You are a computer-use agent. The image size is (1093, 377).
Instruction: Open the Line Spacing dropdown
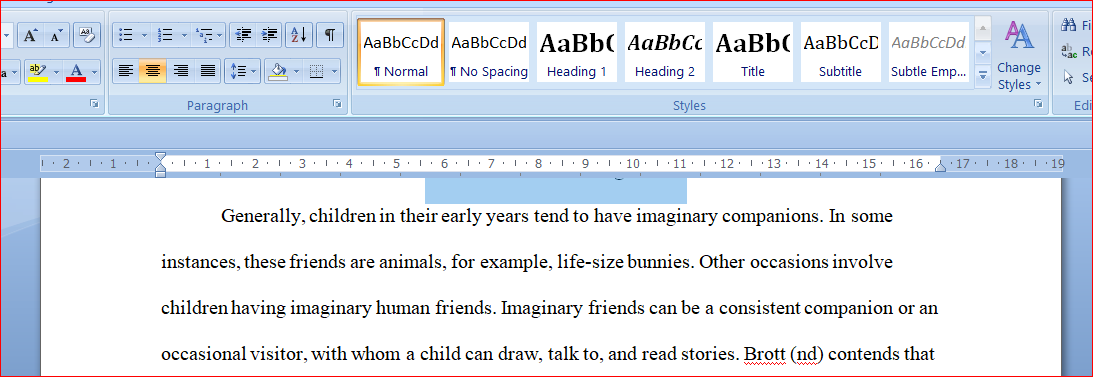pos(243,71)
